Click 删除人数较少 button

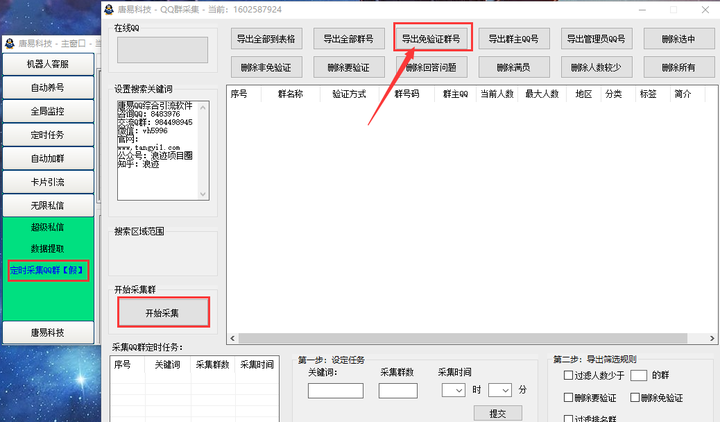596,68
